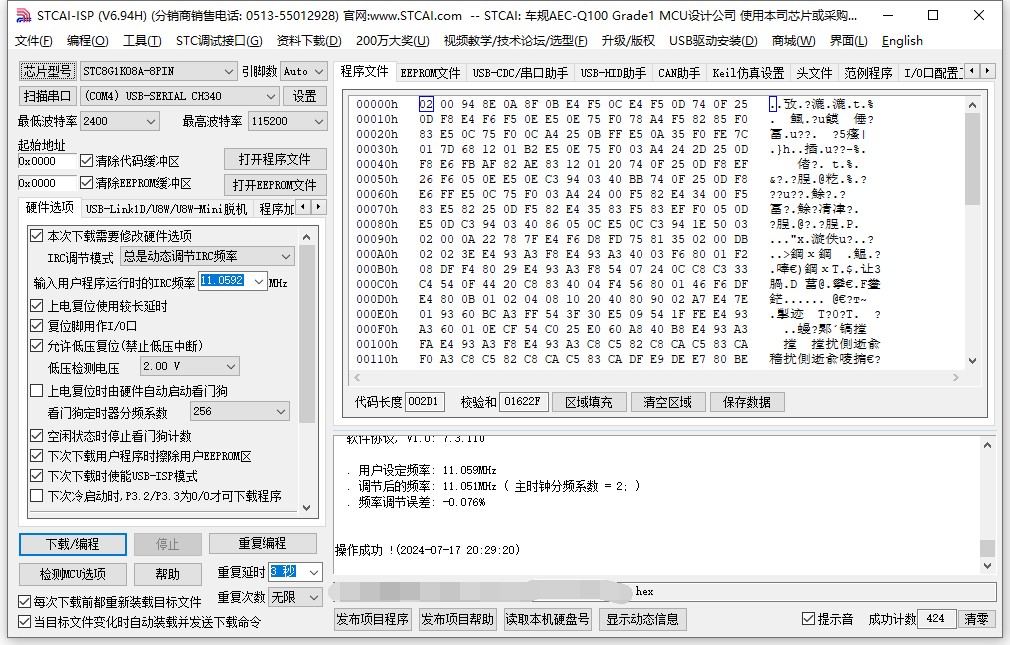Toggle 清除EEPROM缓冲区 checkbox

click(86, 183)
